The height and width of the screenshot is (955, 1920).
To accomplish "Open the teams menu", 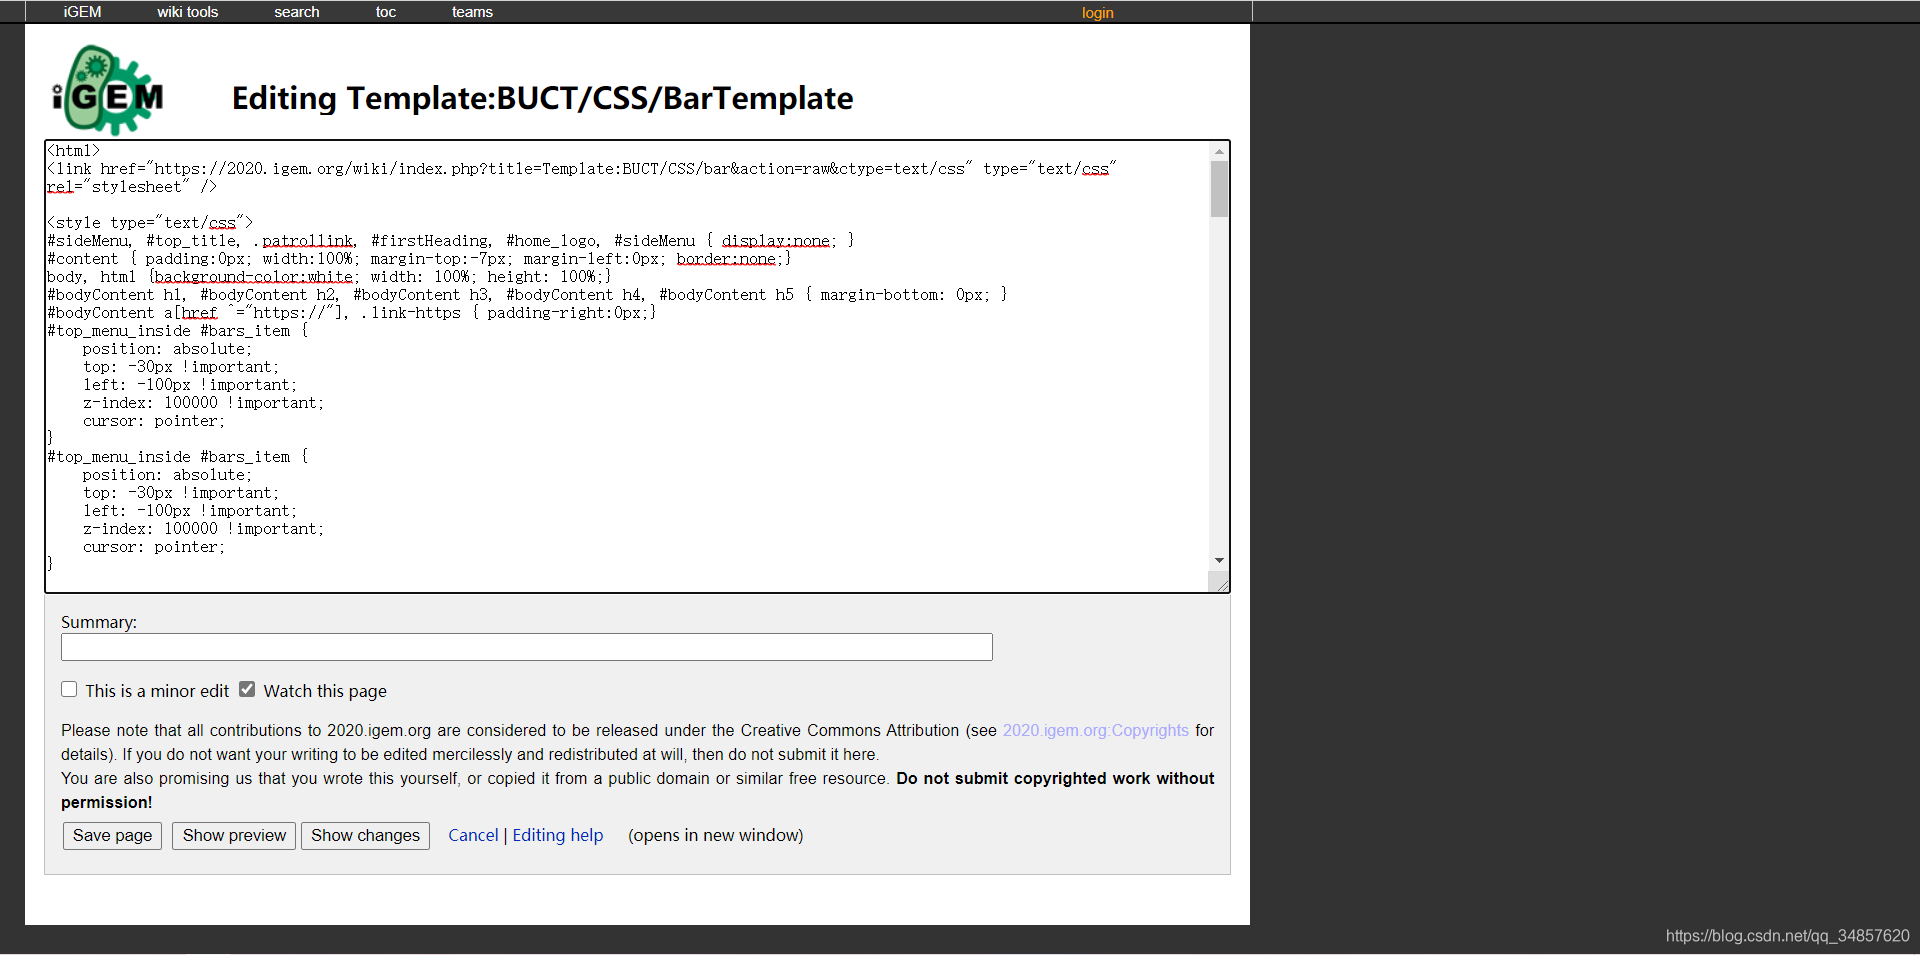I will point(472,12).
